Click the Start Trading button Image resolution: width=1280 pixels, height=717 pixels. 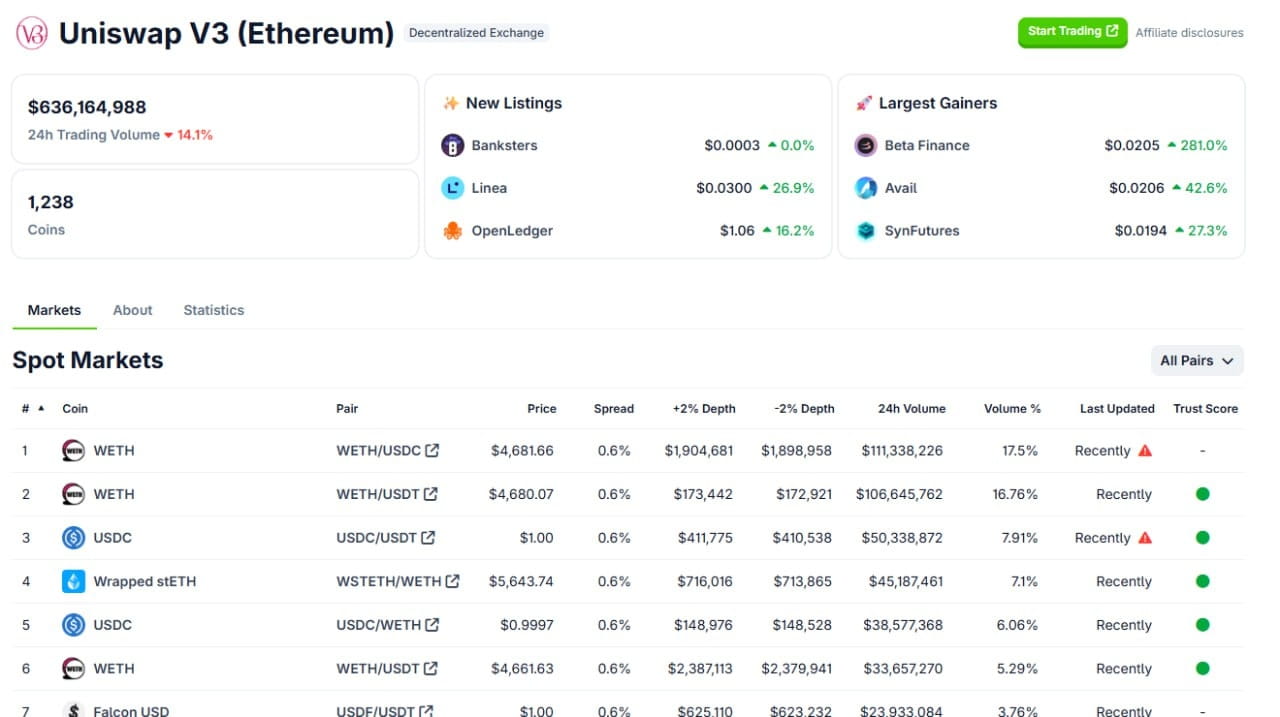[1072, 32]
